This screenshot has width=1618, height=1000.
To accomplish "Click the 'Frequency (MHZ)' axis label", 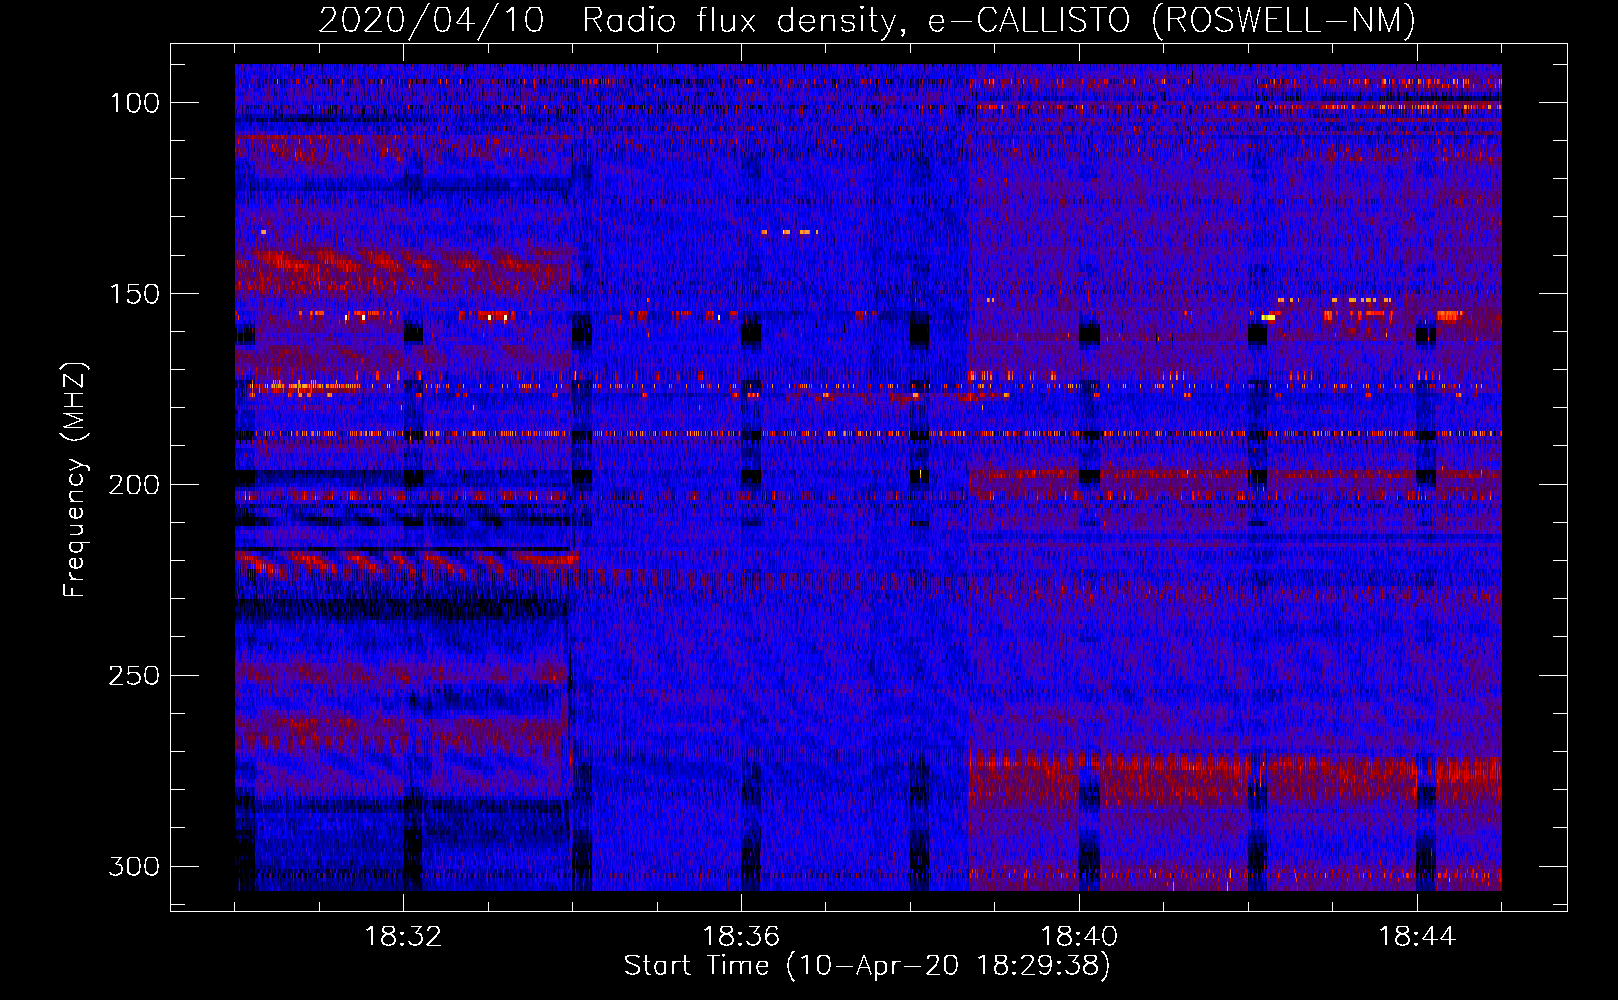I will coord(75,480).
